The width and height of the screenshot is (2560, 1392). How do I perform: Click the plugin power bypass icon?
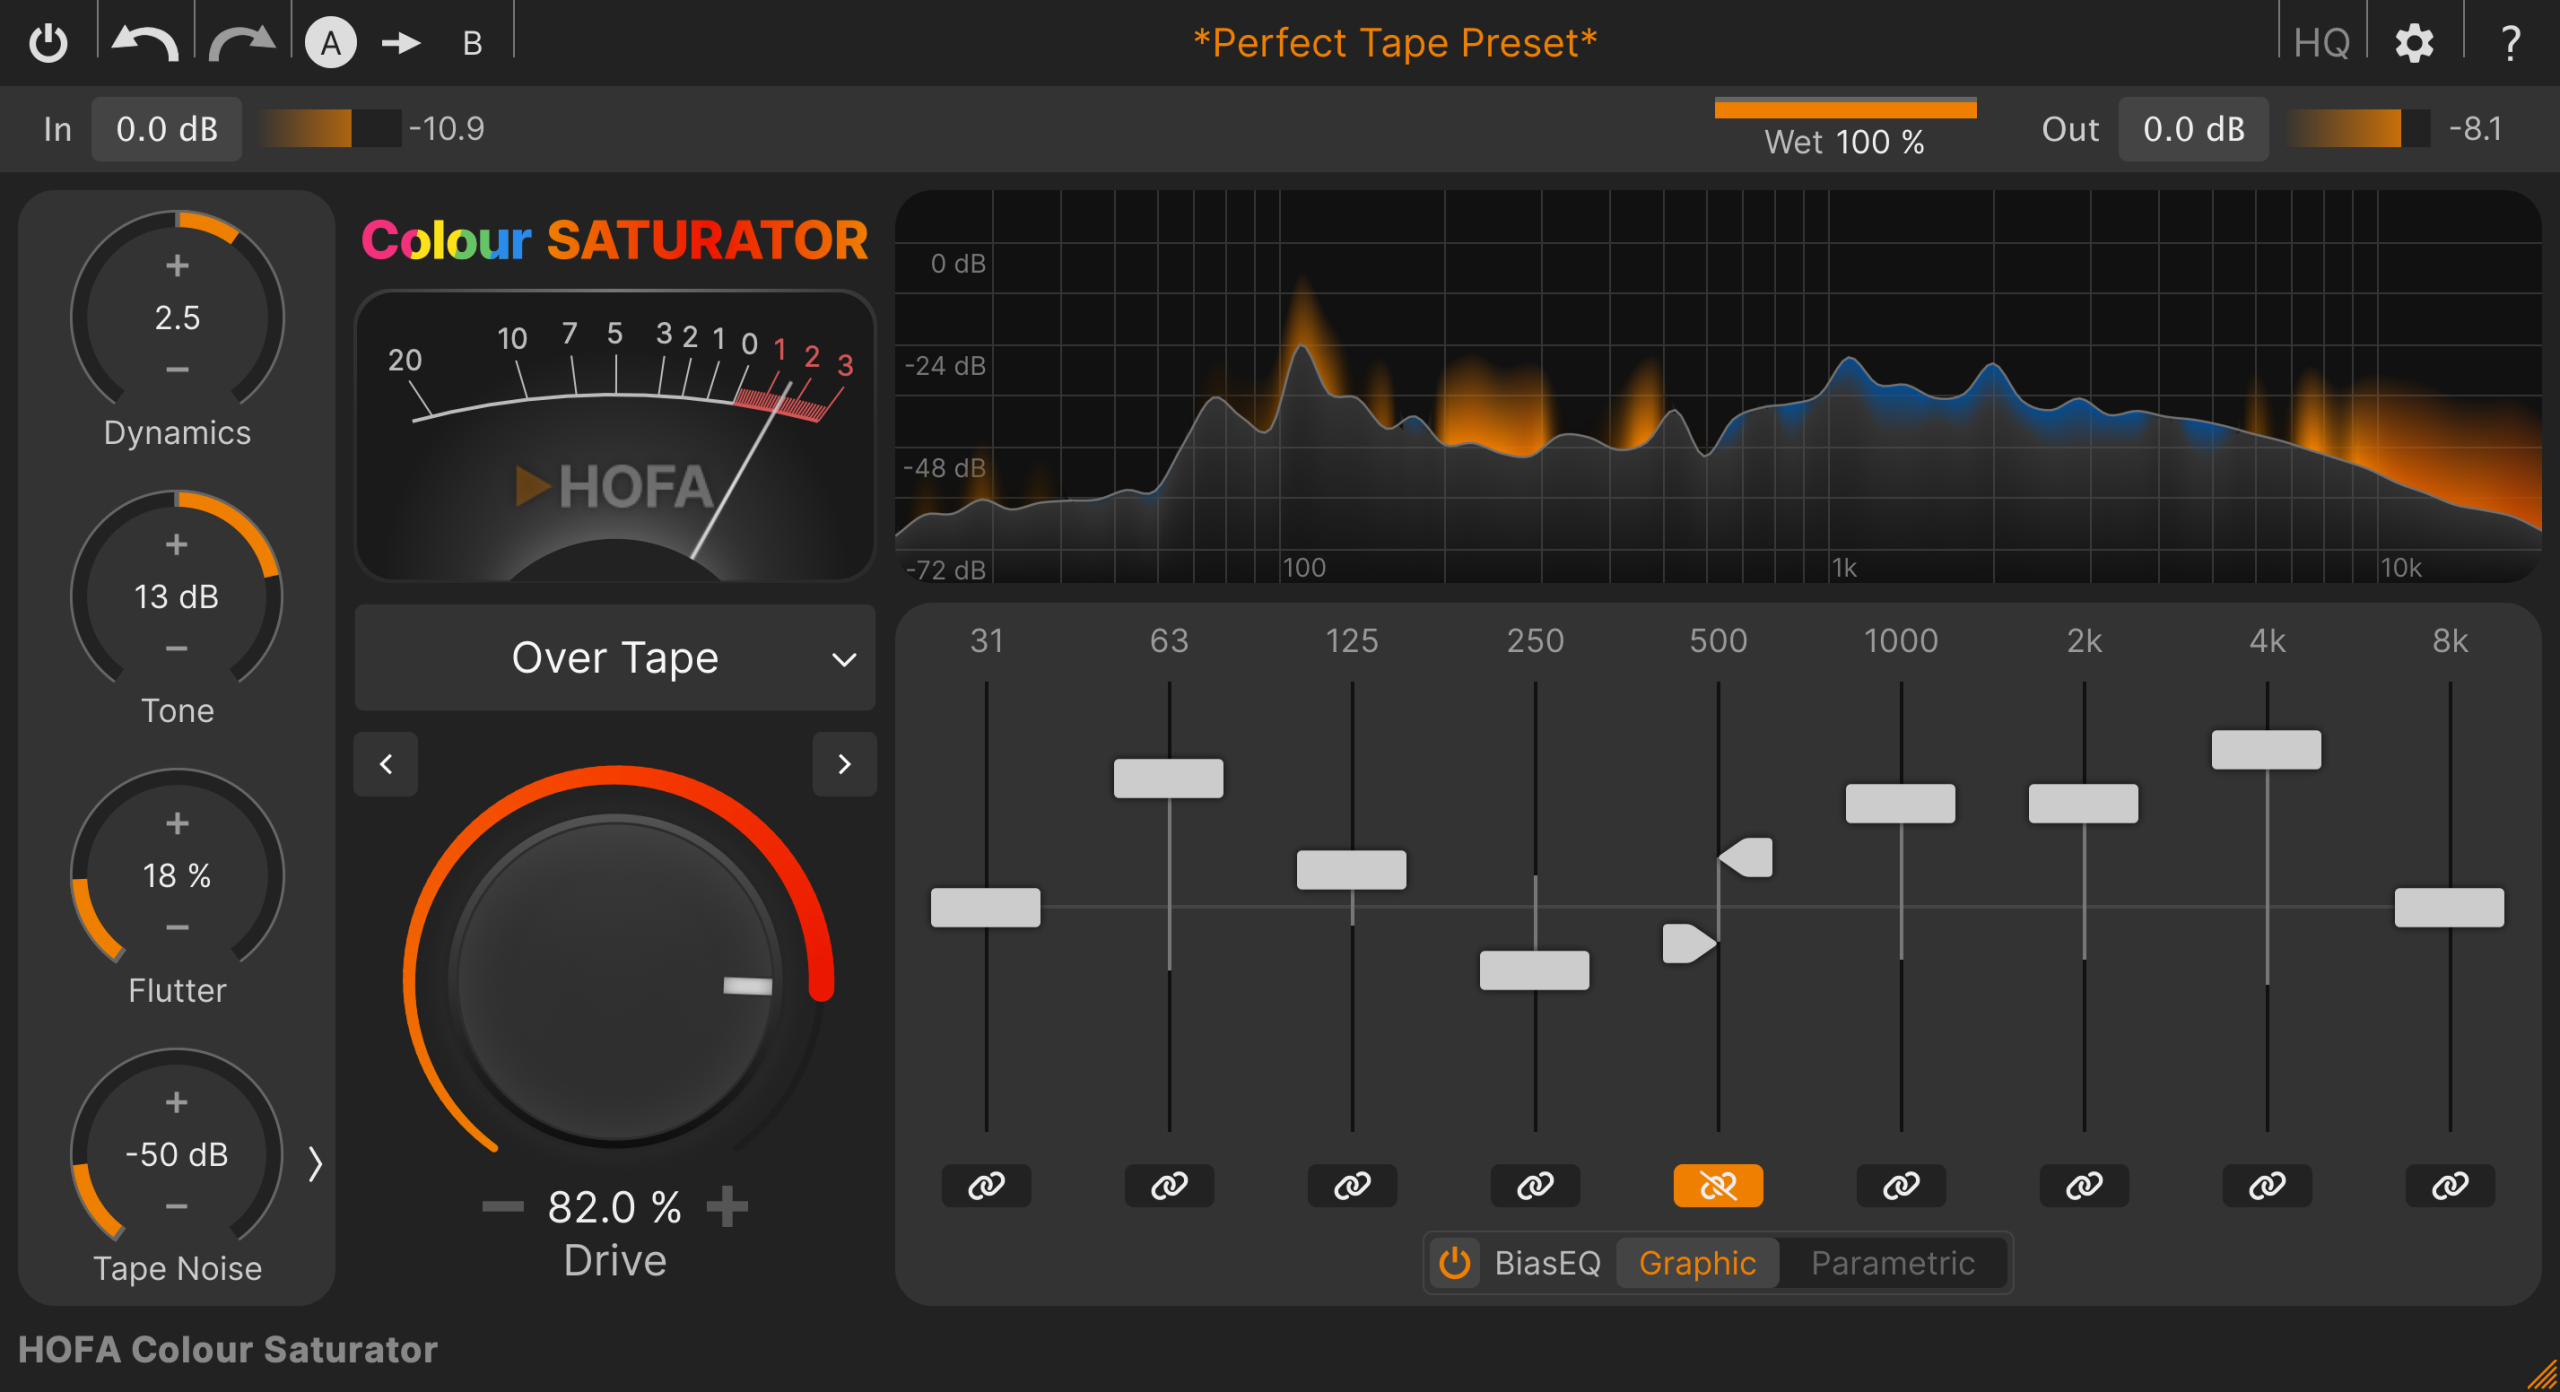click(x=47, y=43)
